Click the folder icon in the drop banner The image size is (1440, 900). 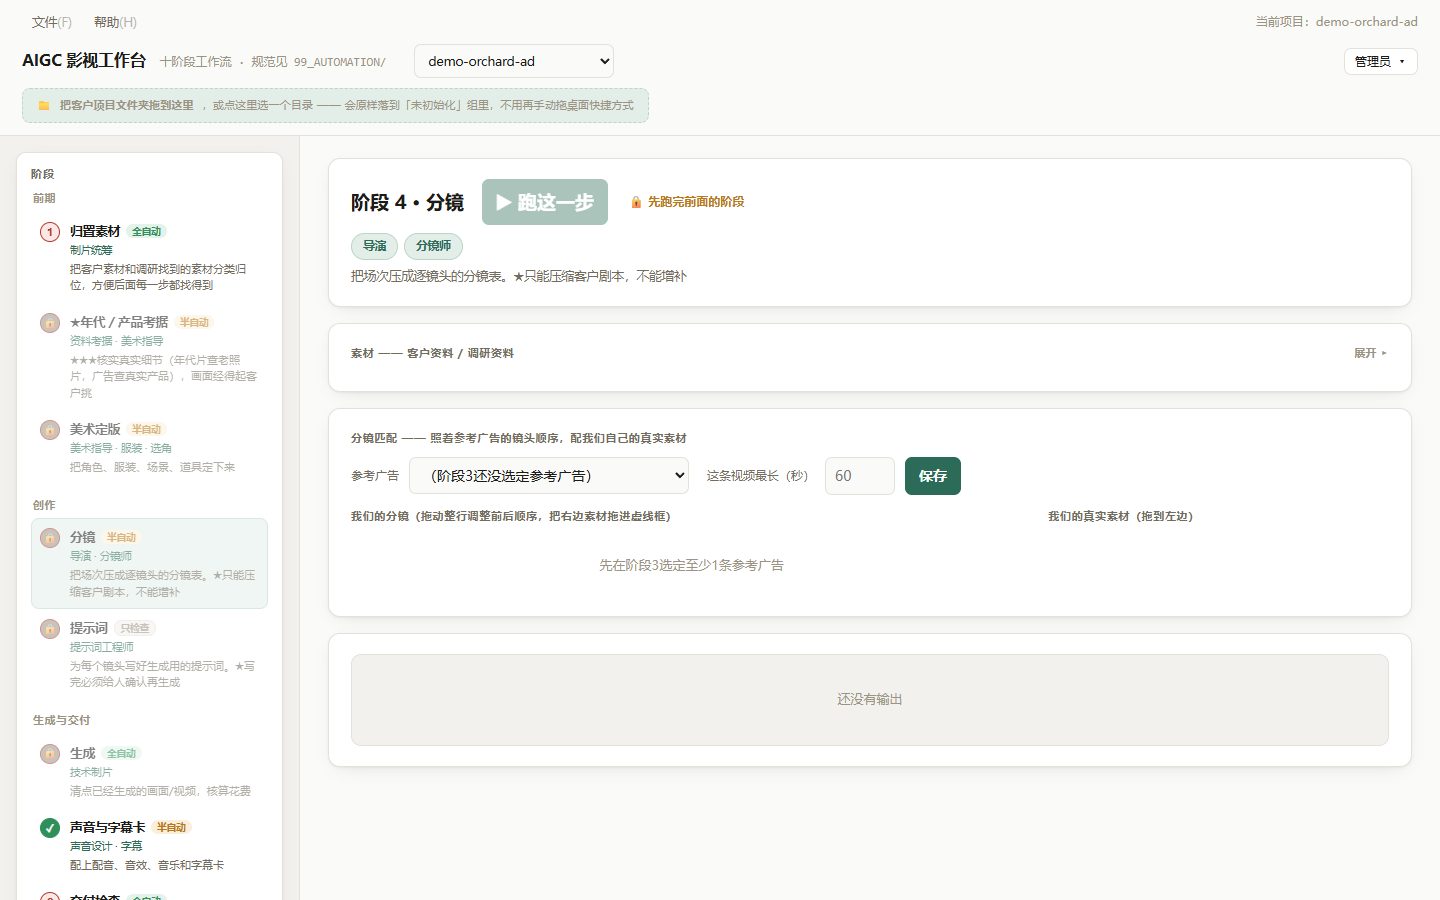[x=44, y=105]
